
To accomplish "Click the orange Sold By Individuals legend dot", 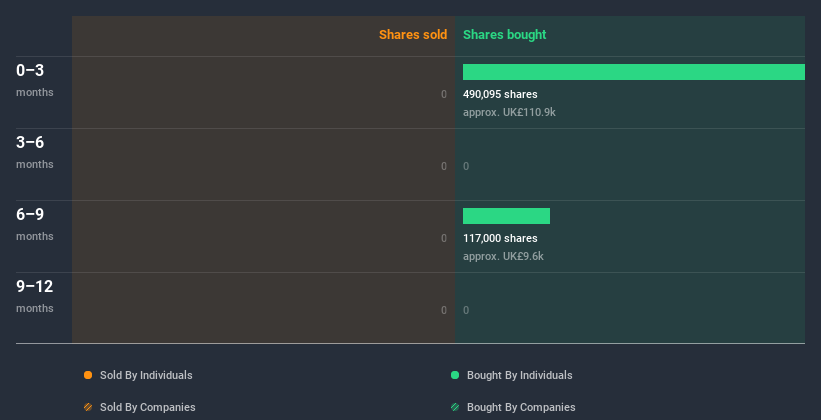I will tap(88, 375).
